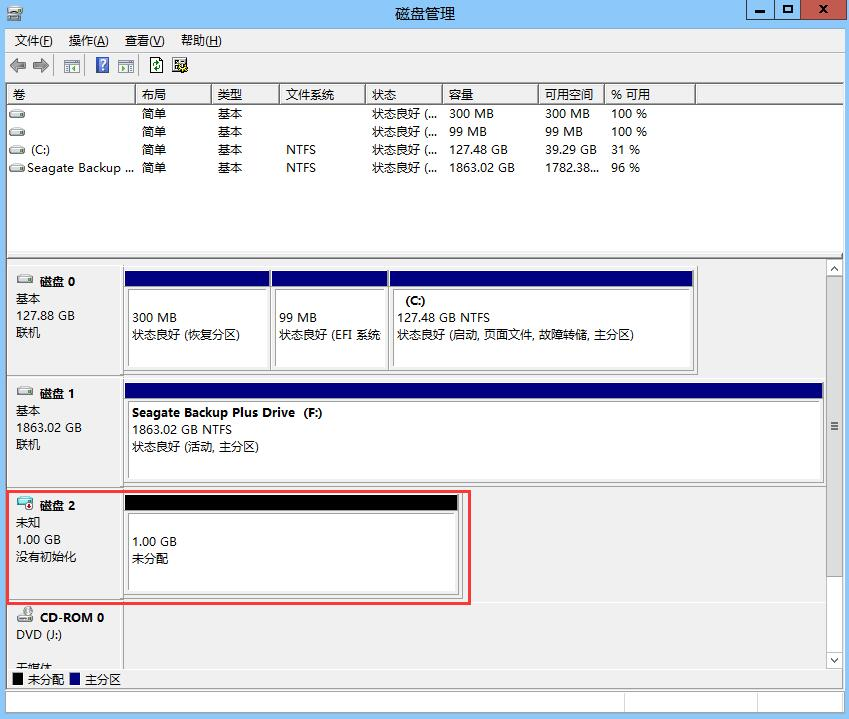The width and height of the screenshot is (849, 719).
Task: Open the 查看(V) menu
Action: (144, 41)
